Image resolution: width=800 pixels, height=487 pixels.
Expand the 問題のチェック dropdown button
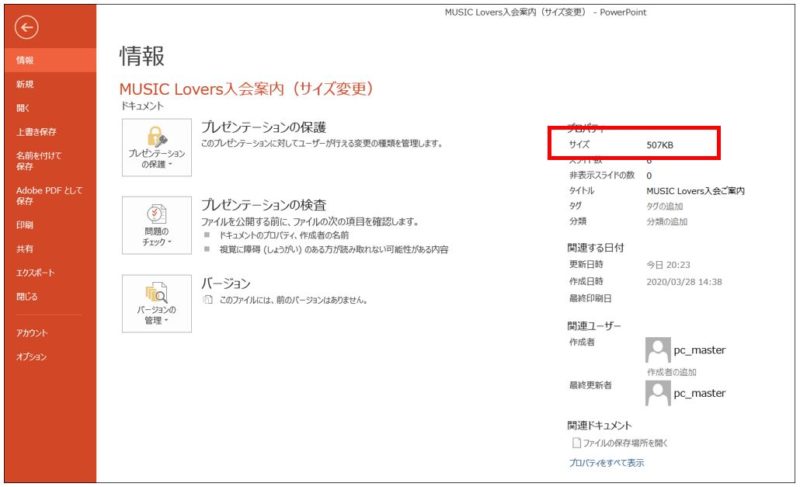157,225
